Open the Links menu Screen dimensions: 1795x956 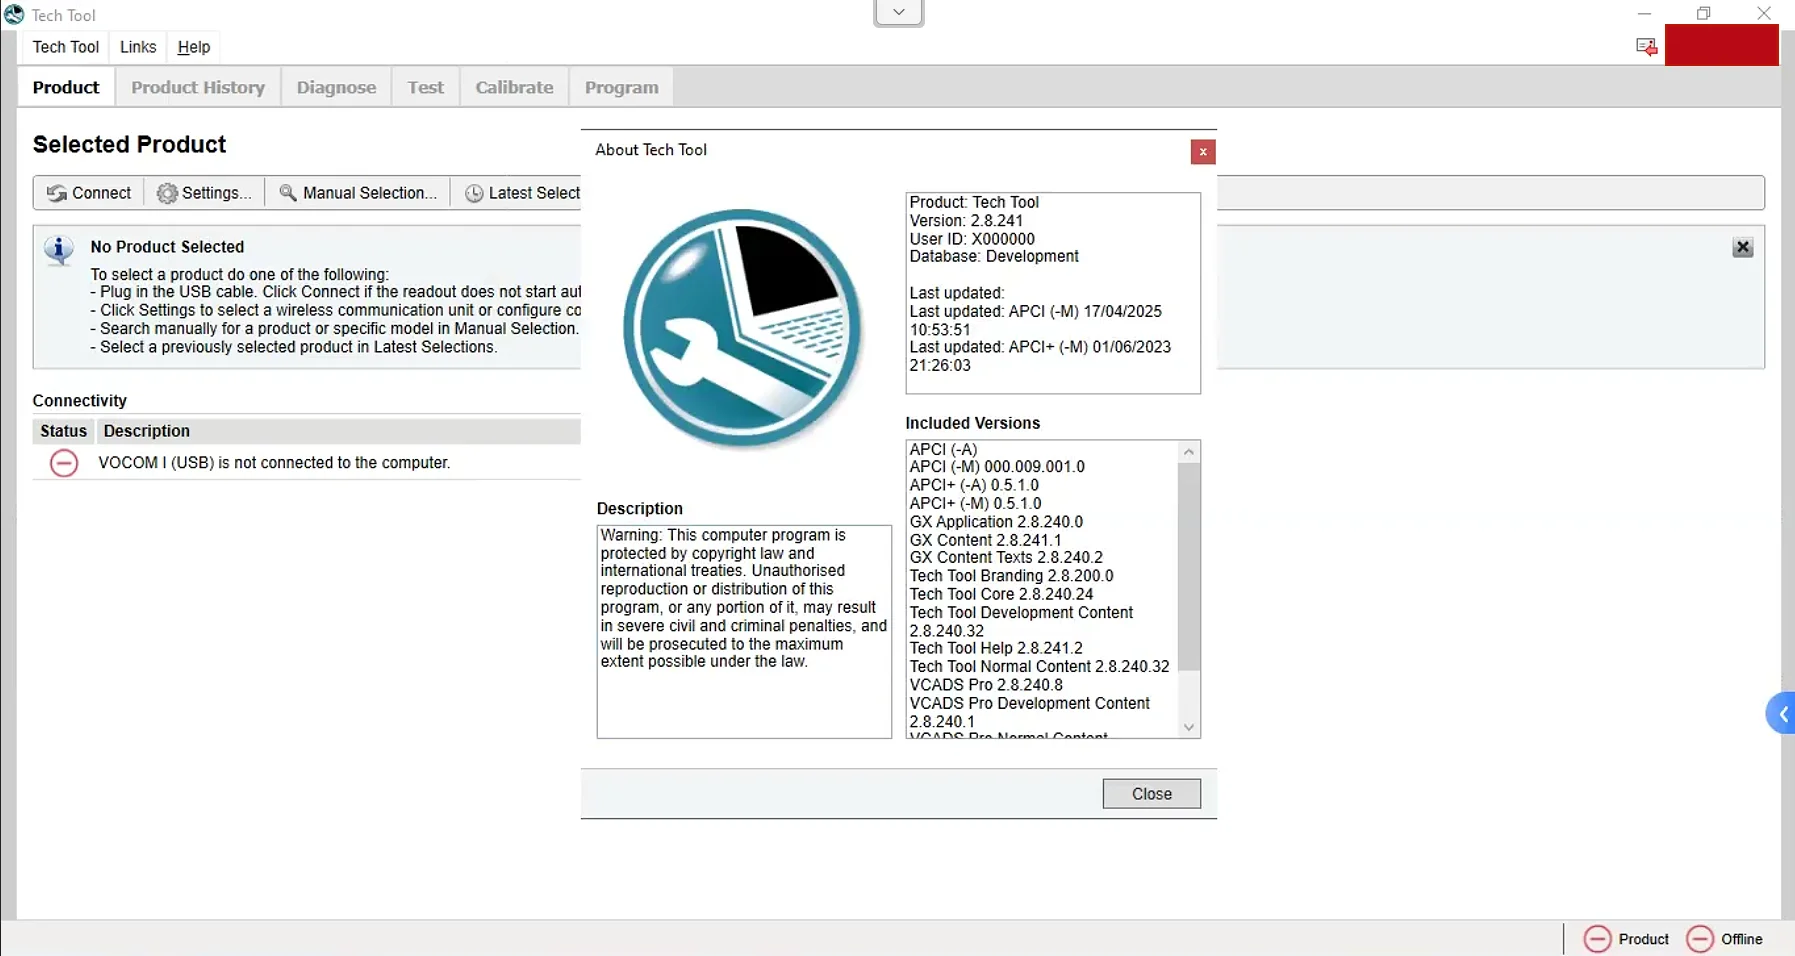(x=138, y=47)
